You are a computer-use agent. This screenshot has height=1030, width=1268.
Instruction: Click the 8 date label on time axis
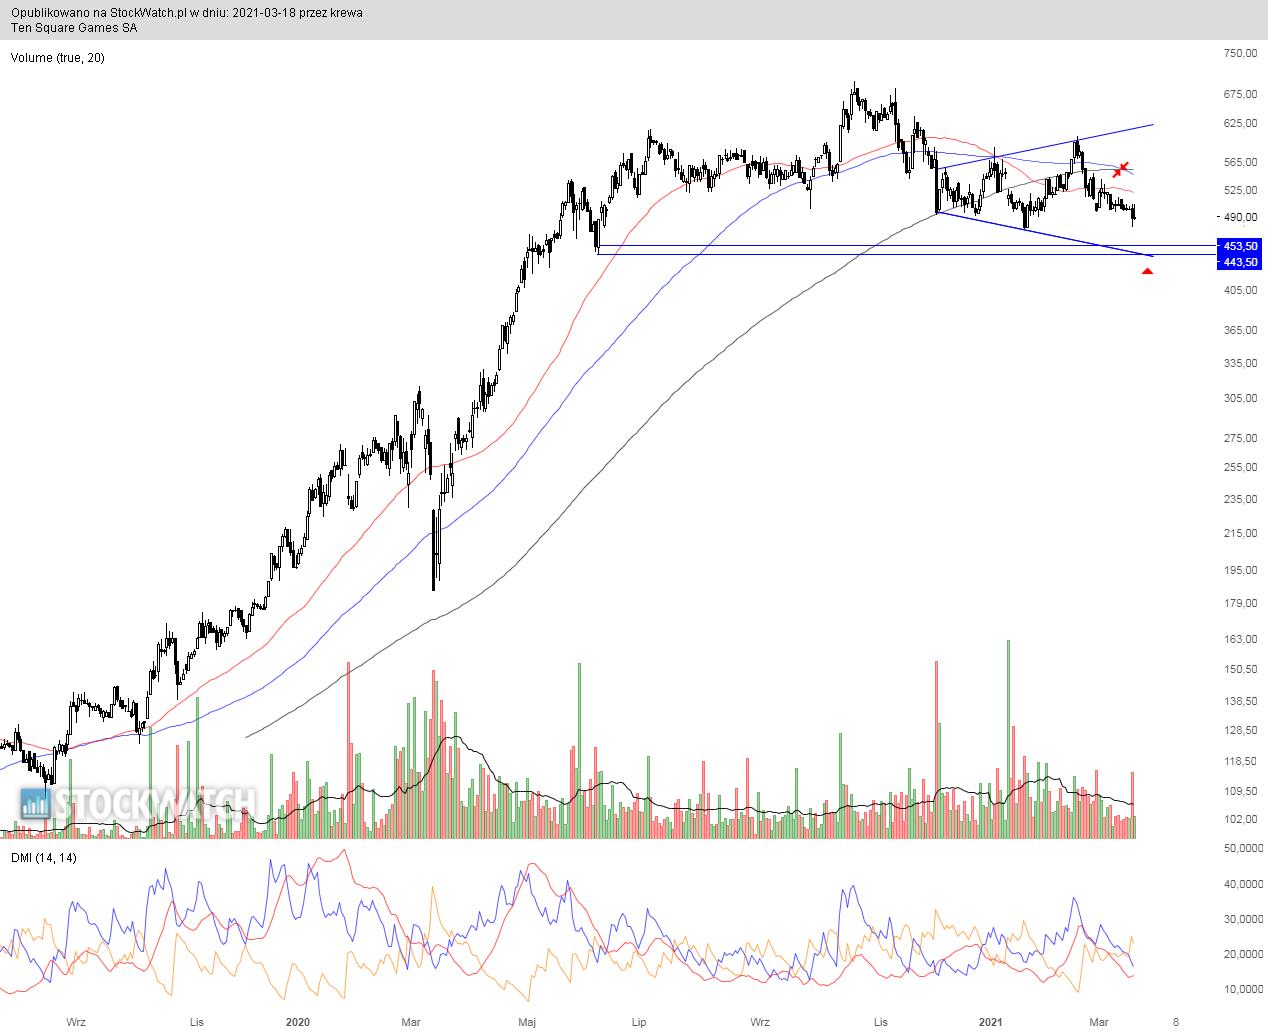1175,1022
